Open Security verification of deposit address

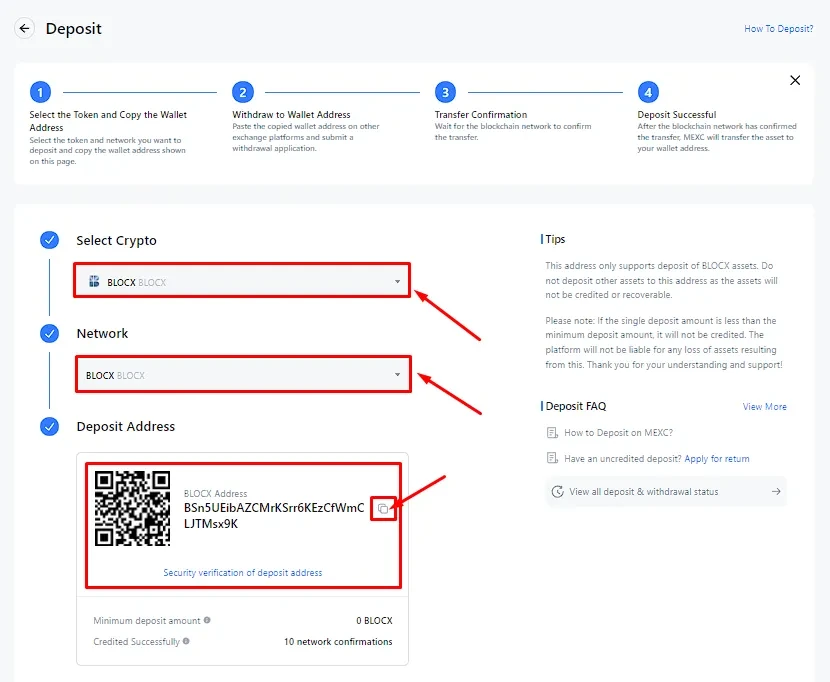[x=243, y=573]
